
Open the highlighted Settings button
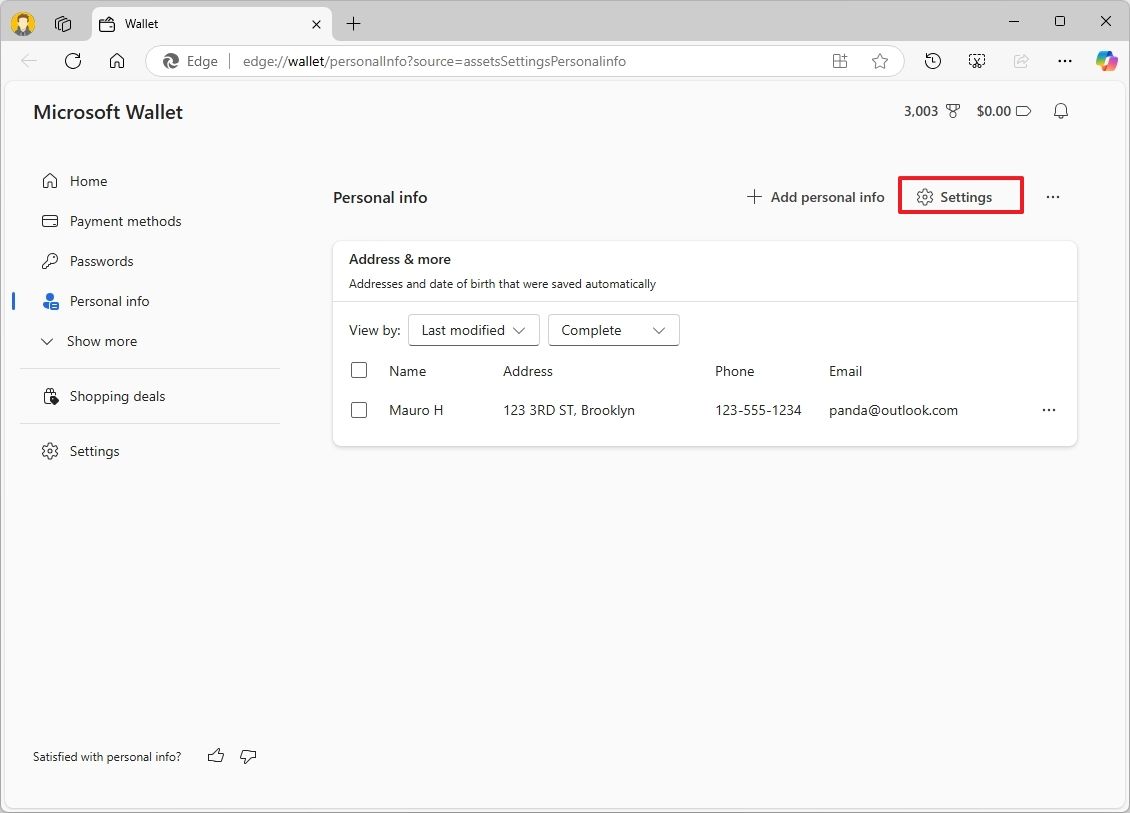tap(960, 196)
